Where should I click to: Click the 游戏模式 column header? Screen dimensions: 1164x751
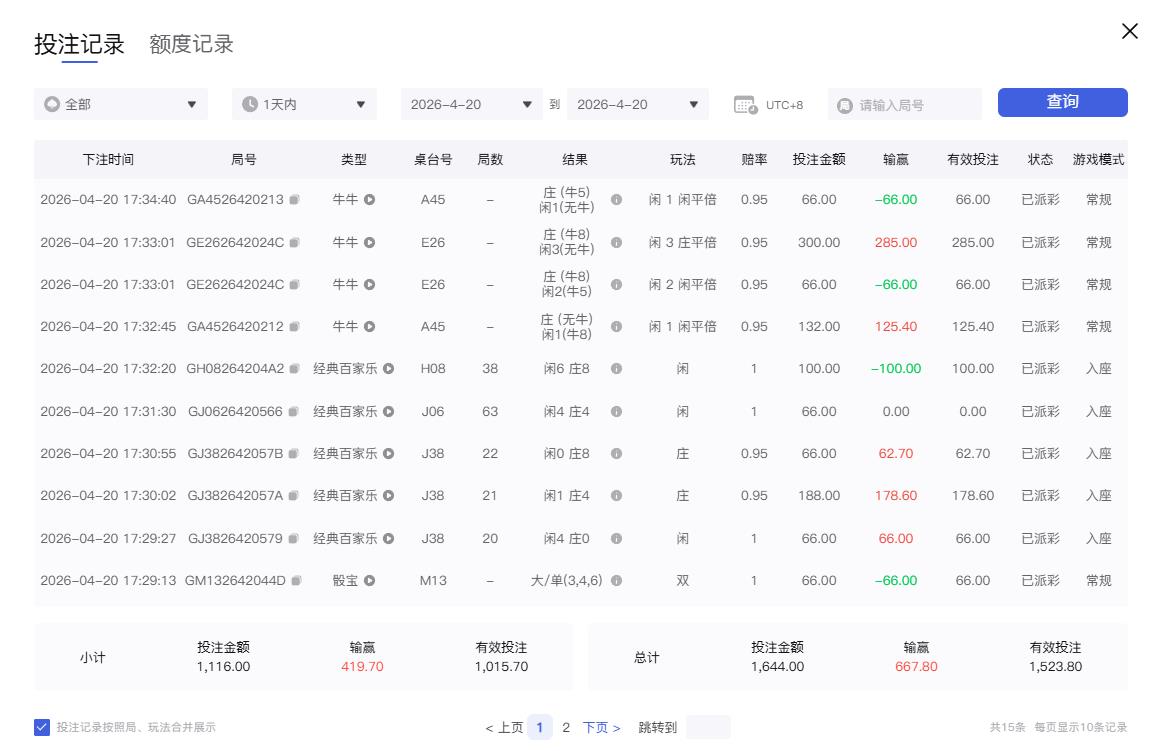[1099, 160]
